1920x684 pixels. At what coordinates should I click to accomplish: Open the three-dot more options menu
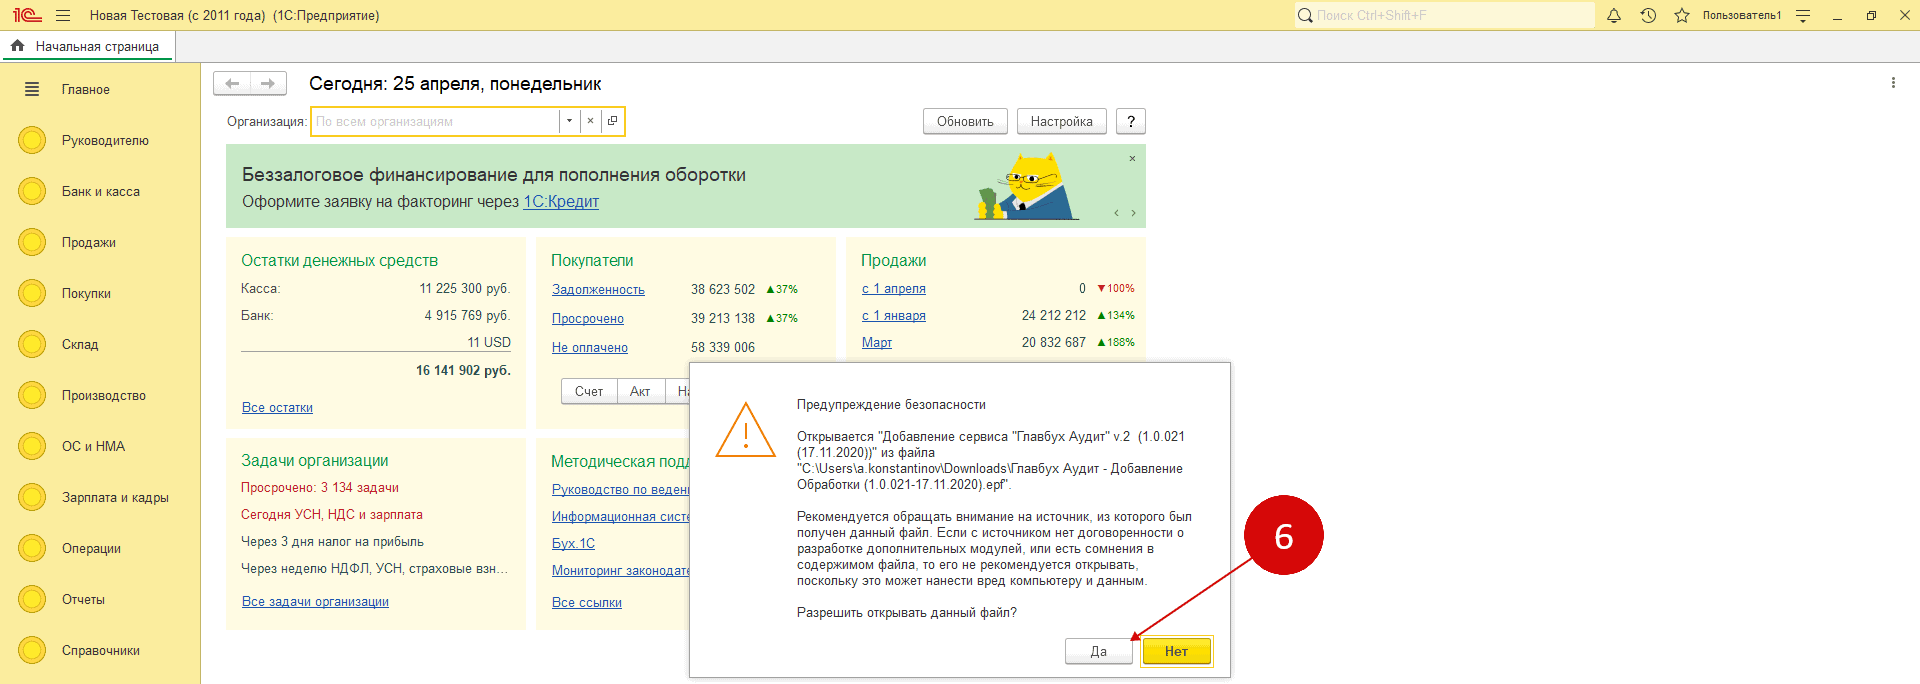click(1893, 83)
